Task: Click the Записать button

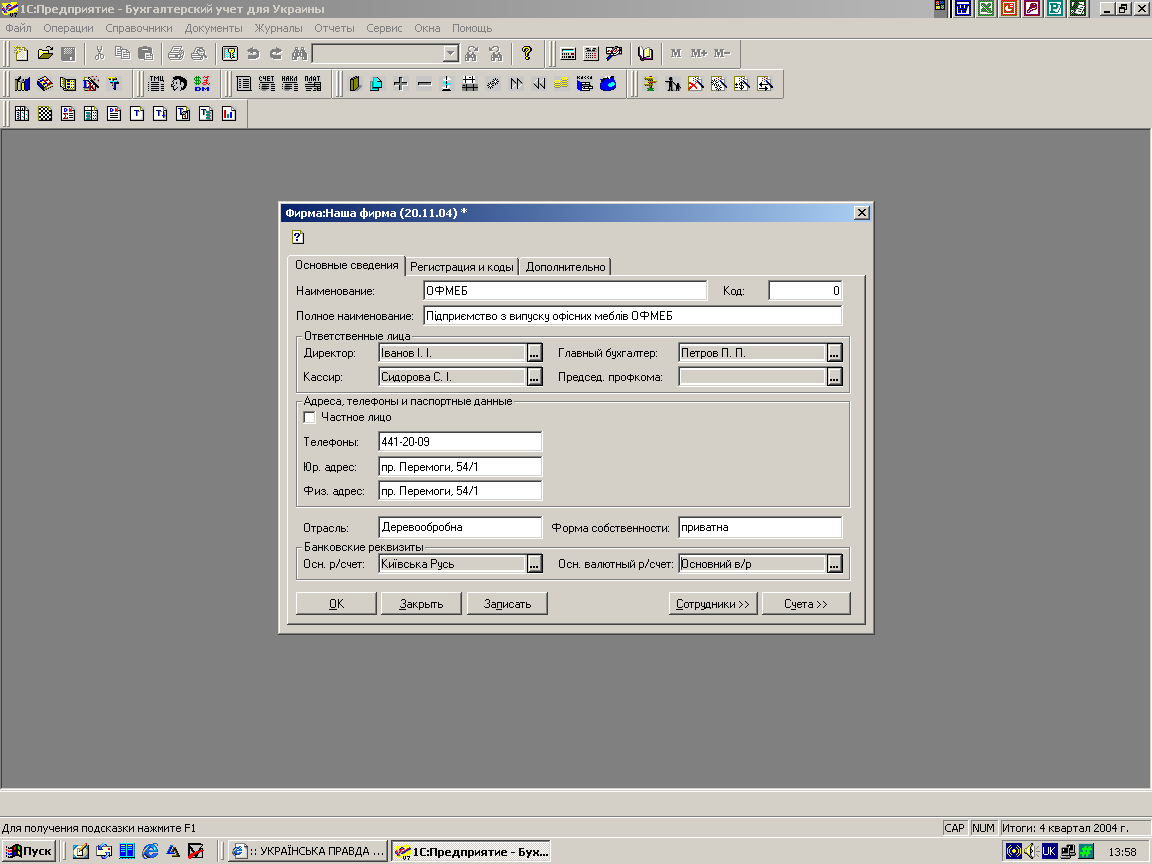Action: (507, 604)
